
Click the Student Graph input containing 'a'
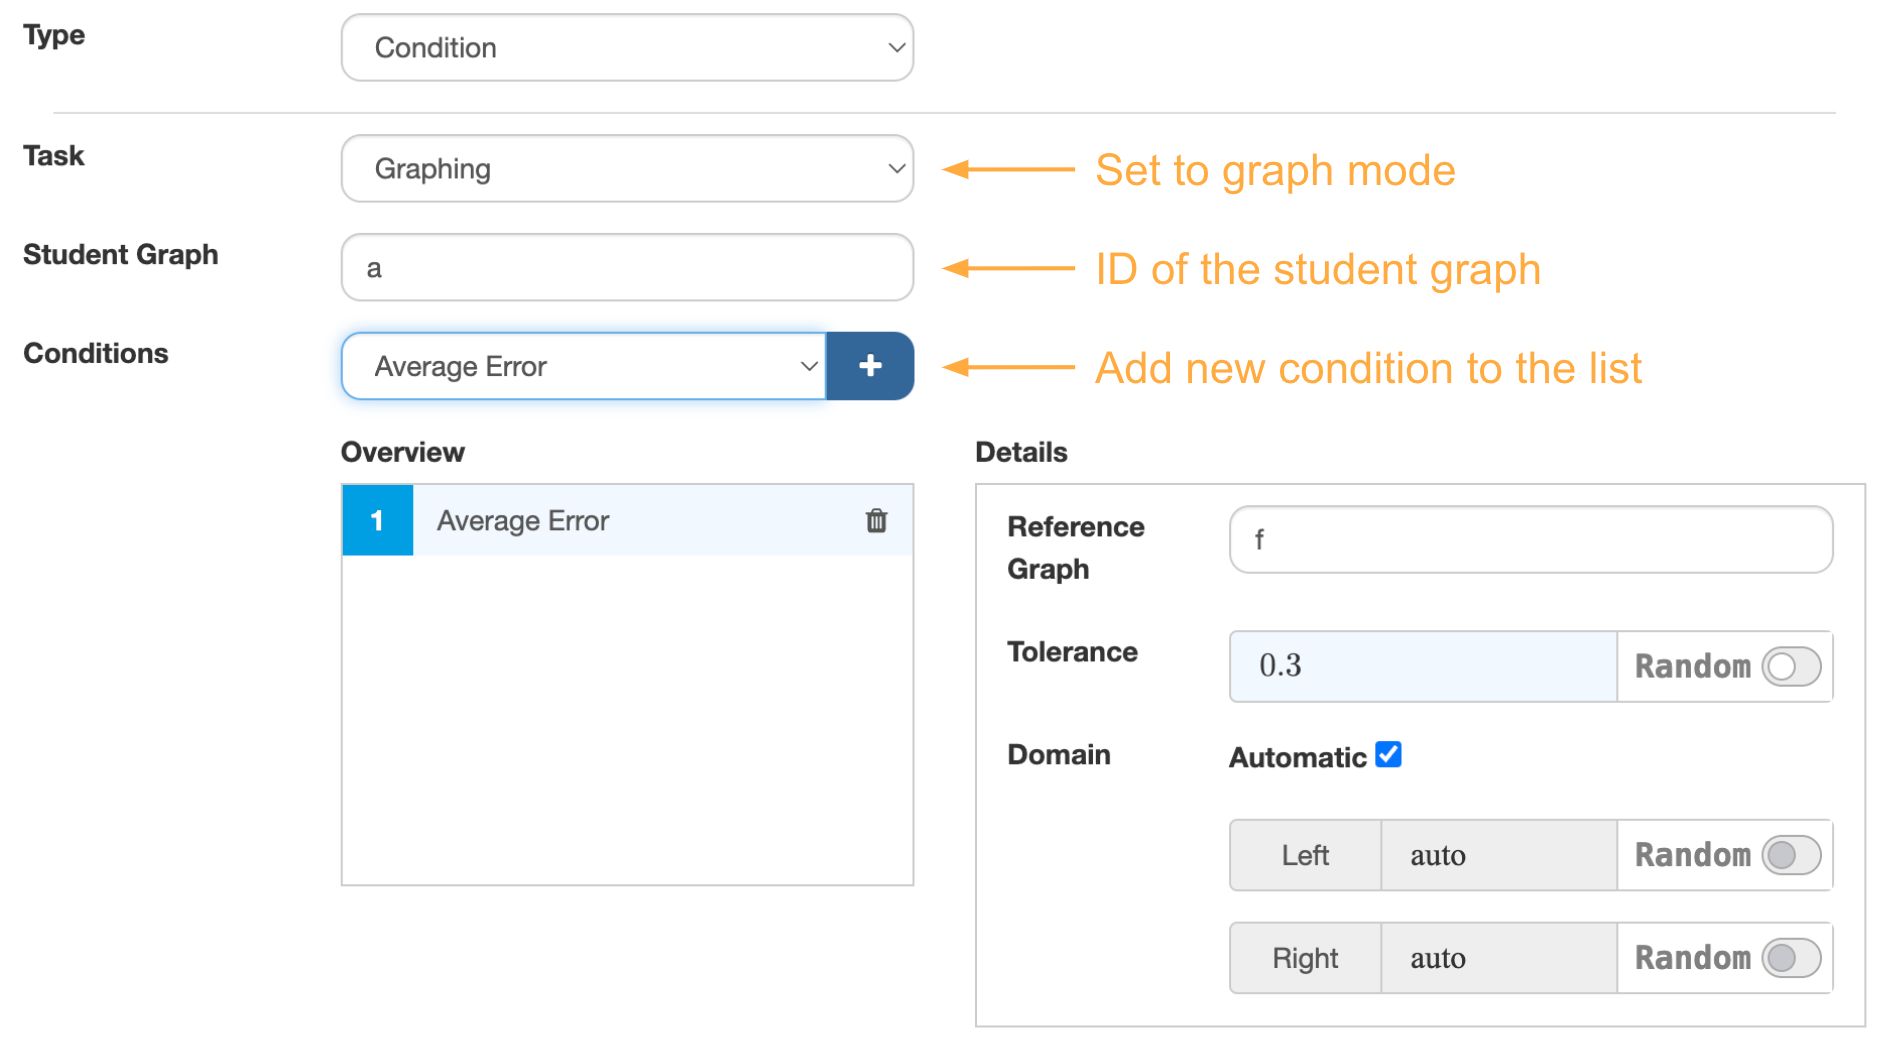click(x=626, y=267)
